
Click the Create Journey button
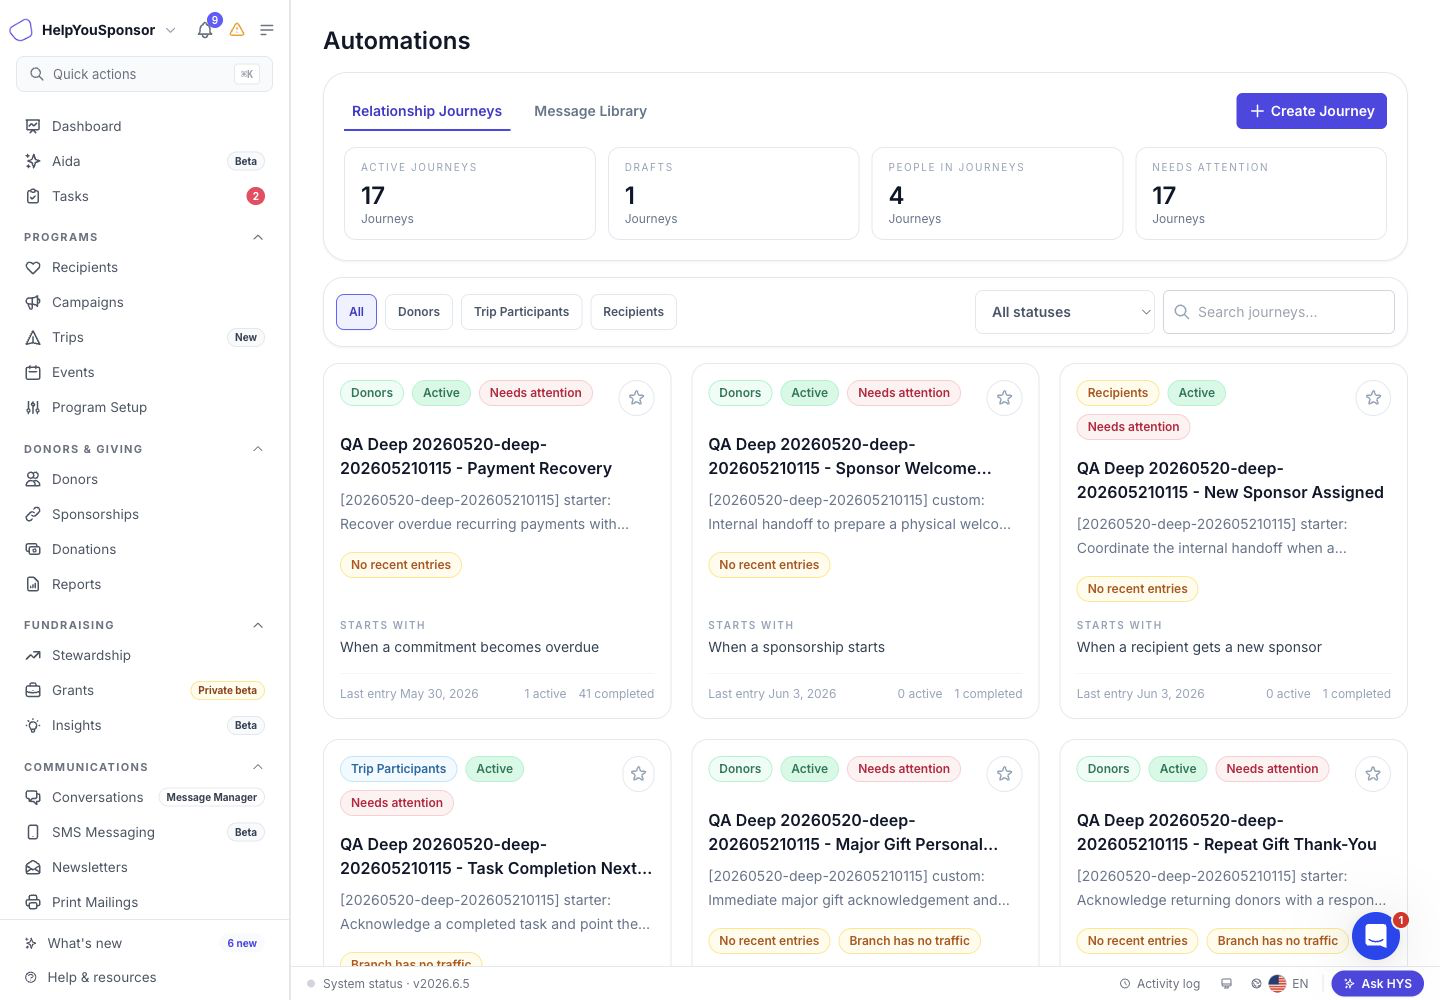pos(1312,111)
